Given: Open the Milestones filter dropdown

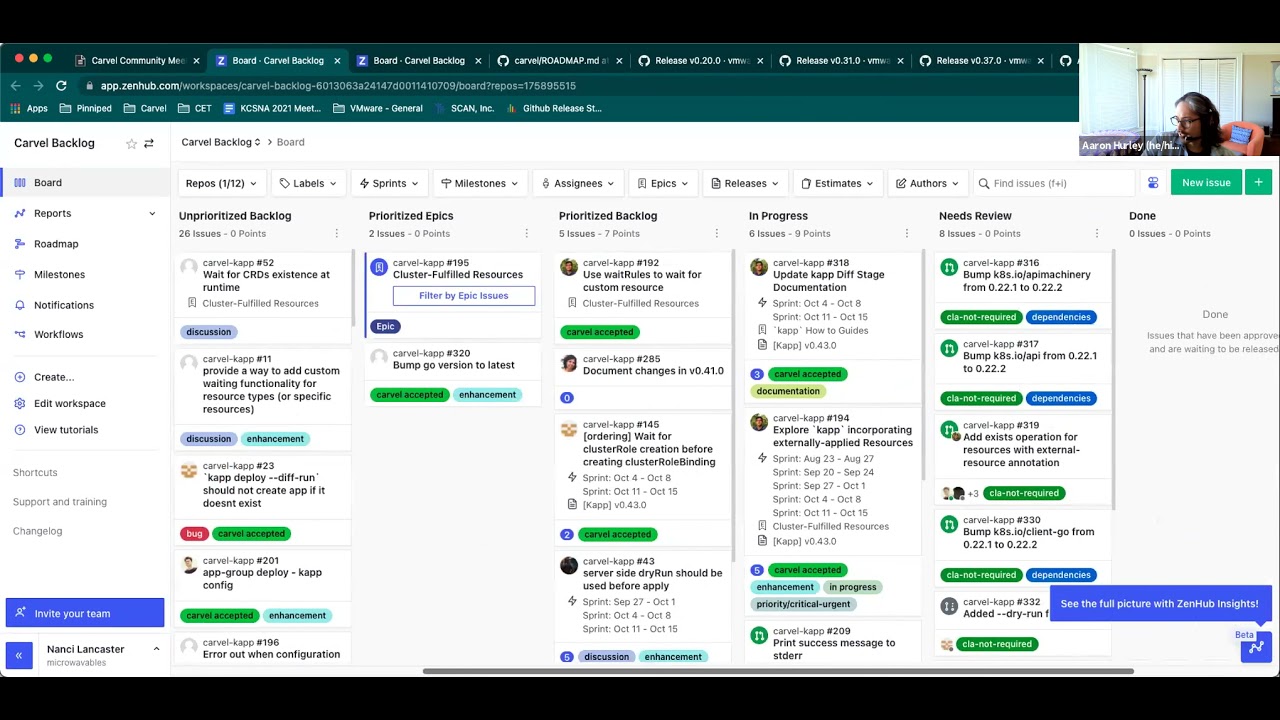Looking at the screenshot, I should (480, 183).
